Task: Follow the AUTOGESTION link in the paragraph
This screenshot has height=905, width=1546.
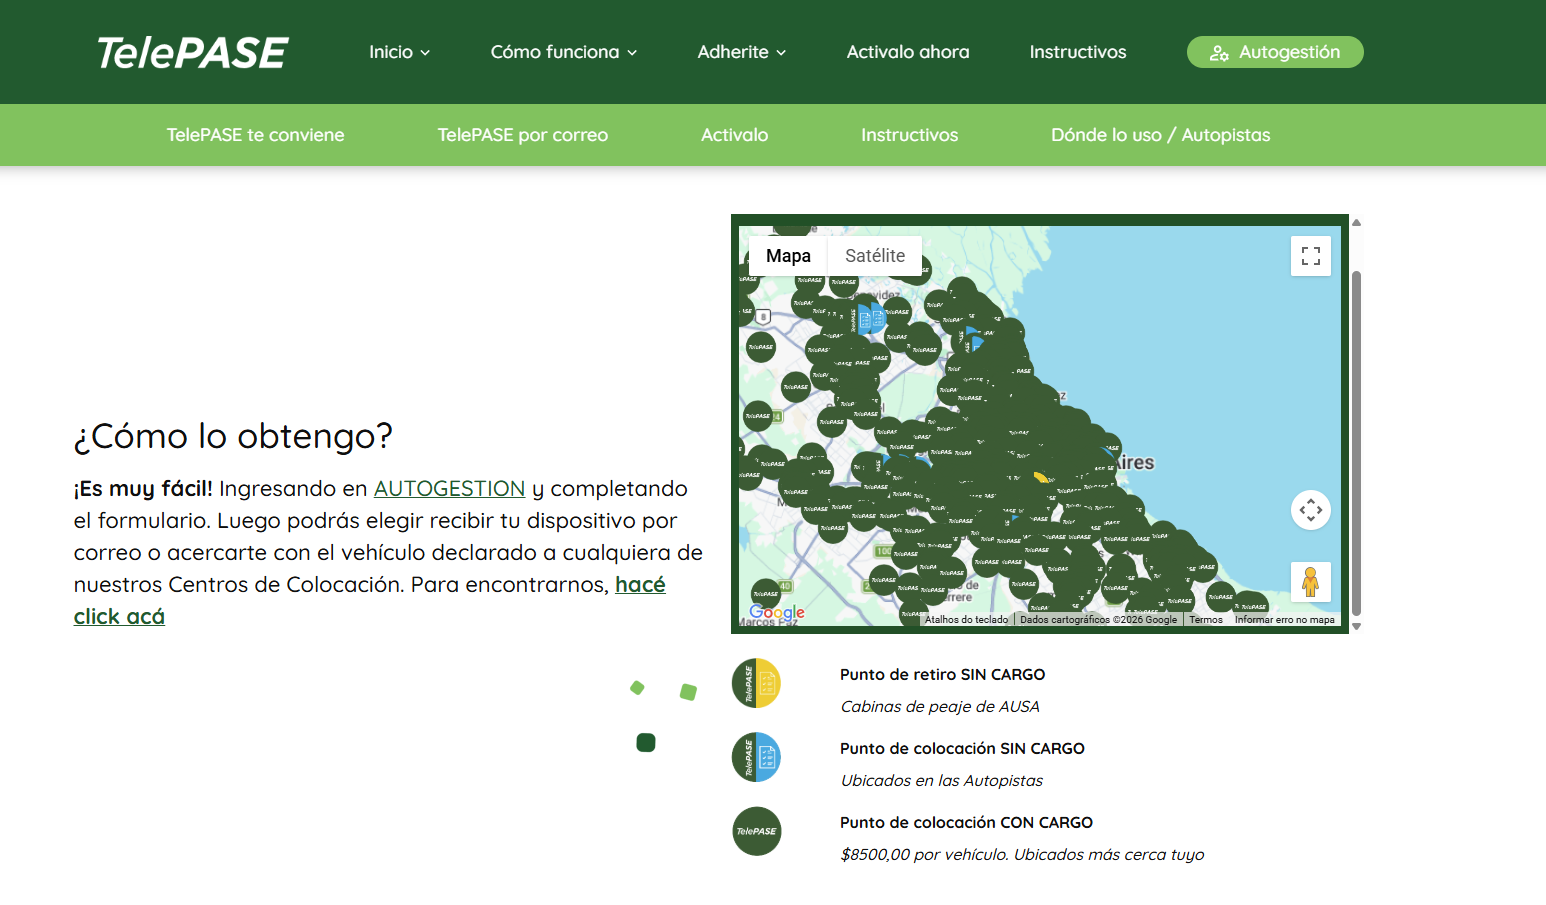Action: (450, 489)
